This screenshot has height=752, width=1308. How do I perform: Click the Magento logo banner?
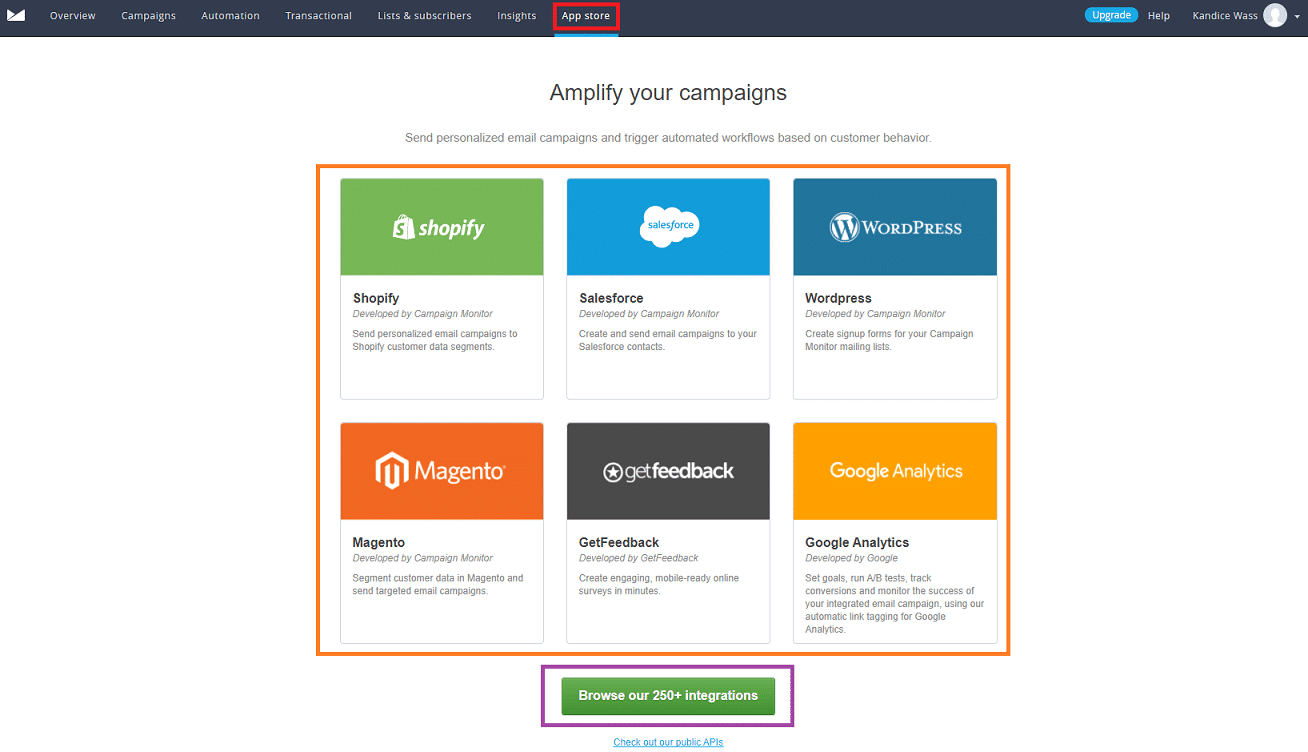(442, 471)
